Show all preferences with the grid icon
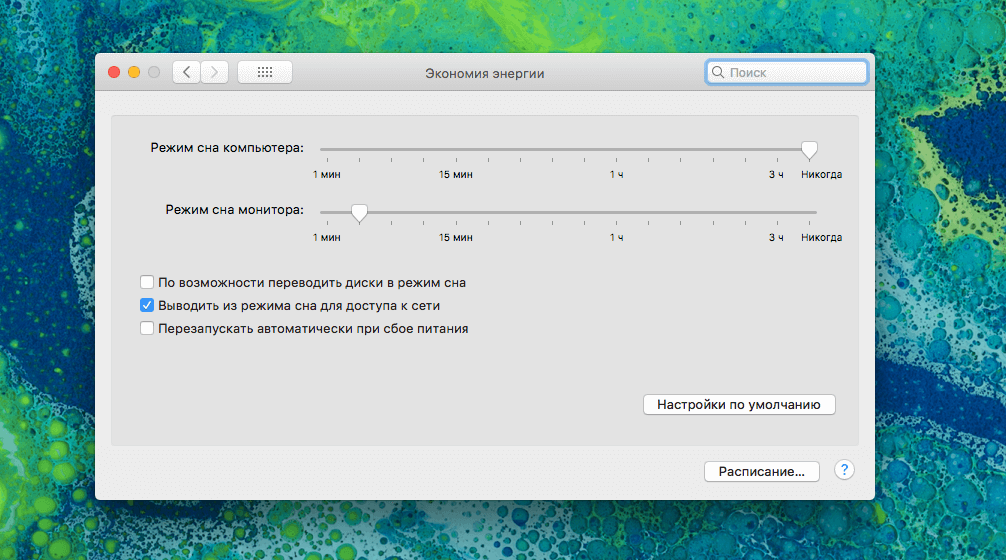The width and height of the screenshot is (1006, 560). click(265, 72)
